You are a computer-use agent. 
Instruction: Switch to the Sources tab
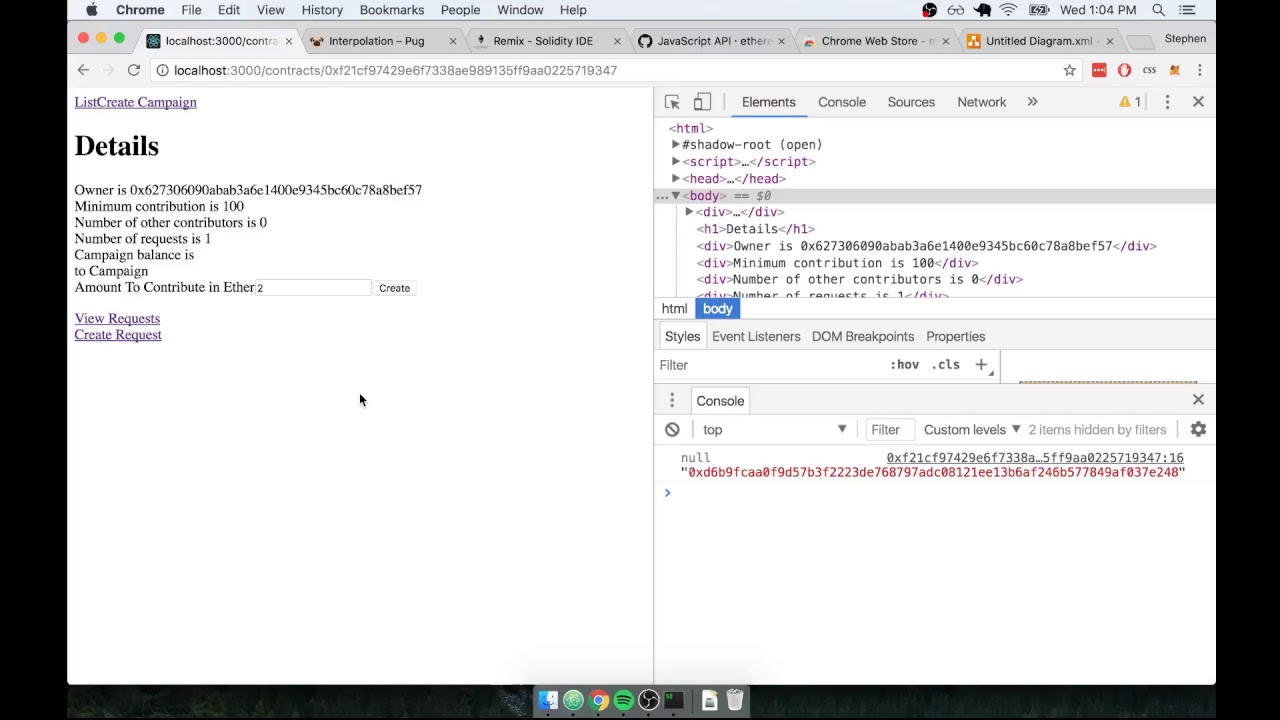pos(911,102)
